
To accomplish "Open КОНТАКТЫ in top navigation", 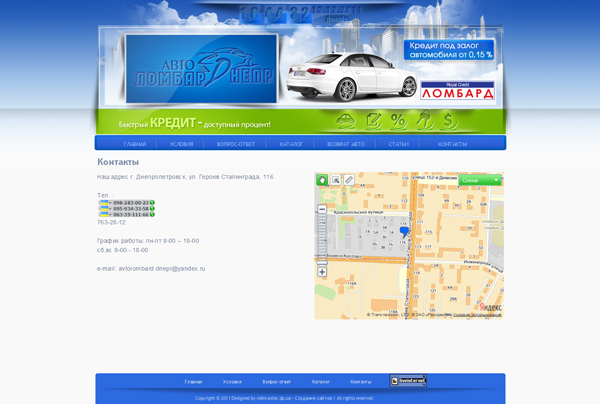I will tap(452, 144).
